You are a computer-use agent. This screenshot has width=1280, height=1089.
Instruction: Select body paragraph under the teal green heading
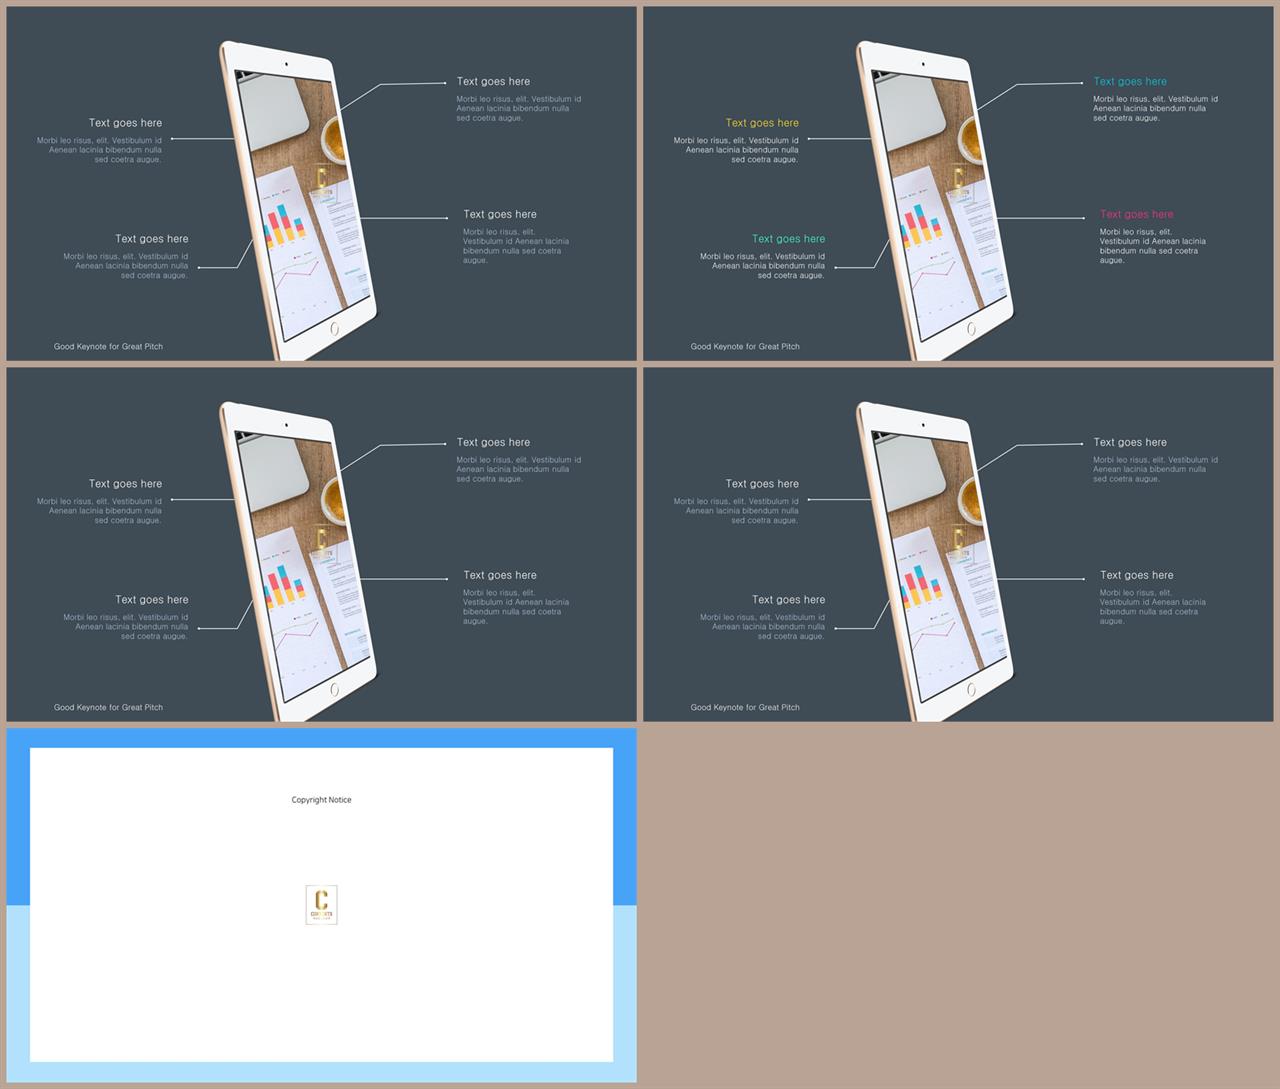(763, 266)
